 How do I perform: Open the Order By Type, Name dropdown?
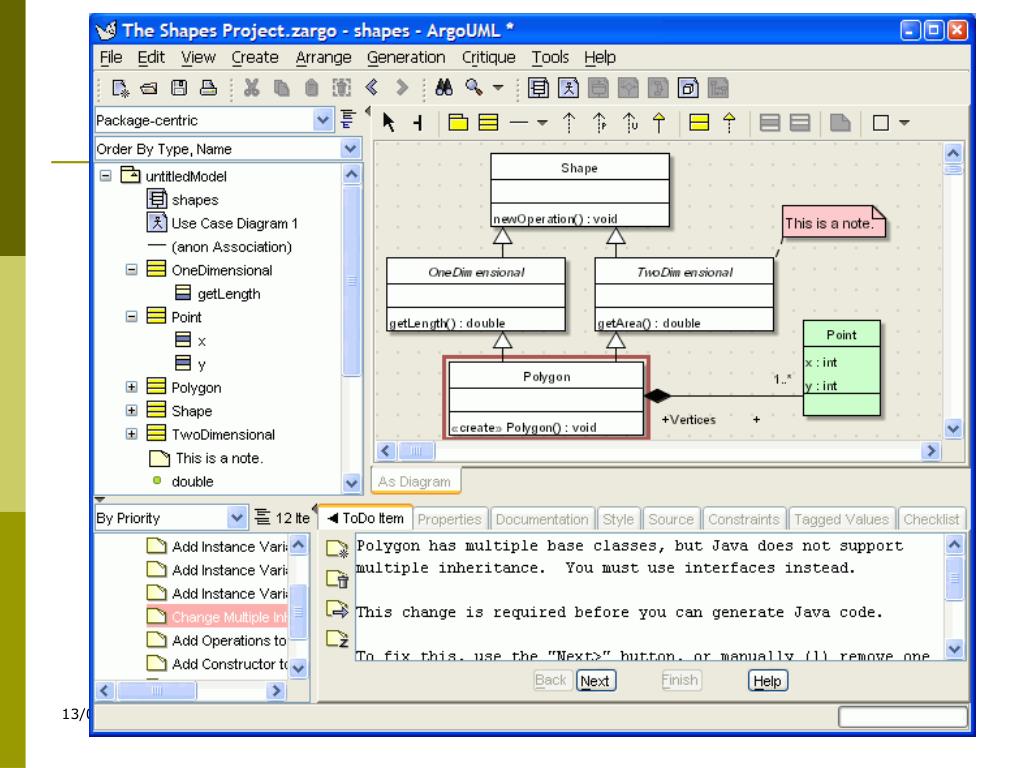(x=351, y=149)
